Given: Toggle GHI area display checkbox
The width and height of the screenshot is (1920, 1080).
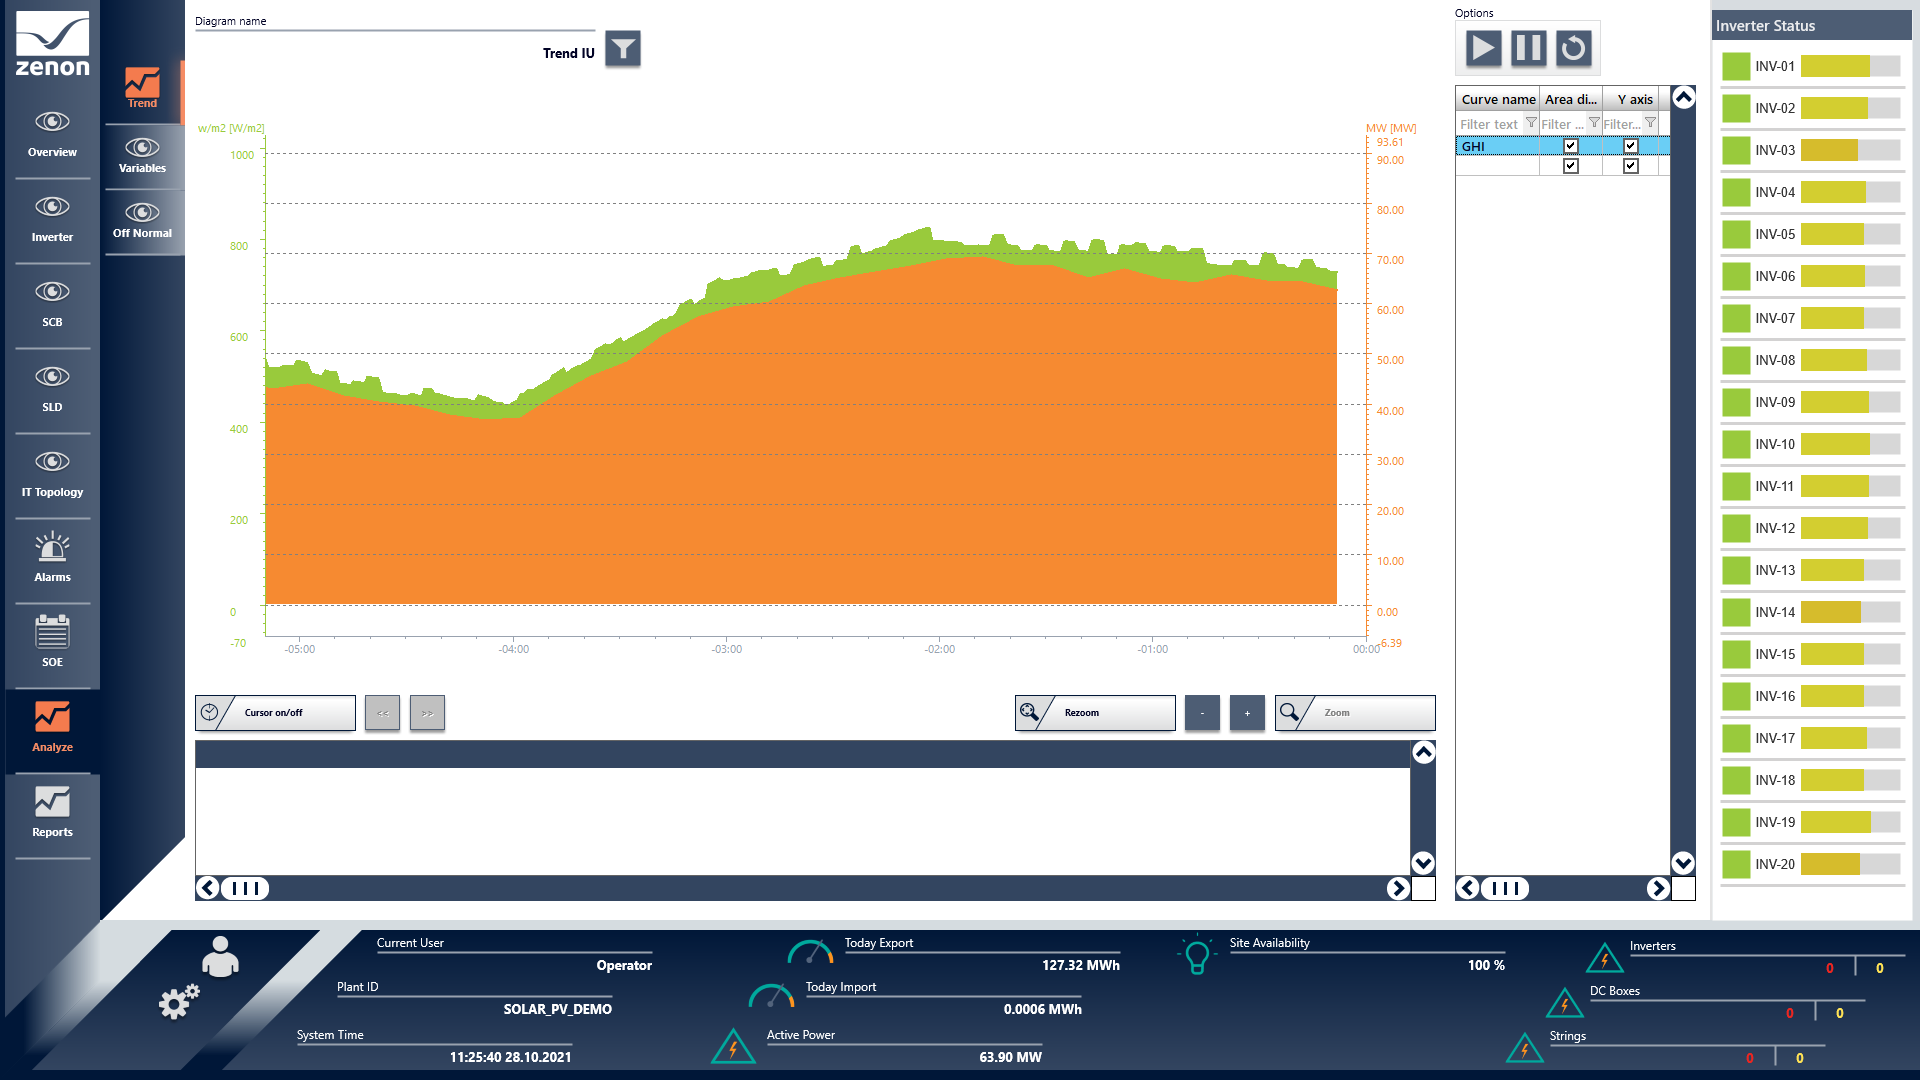Looking at the screenshot, I should pos(1570,146).
